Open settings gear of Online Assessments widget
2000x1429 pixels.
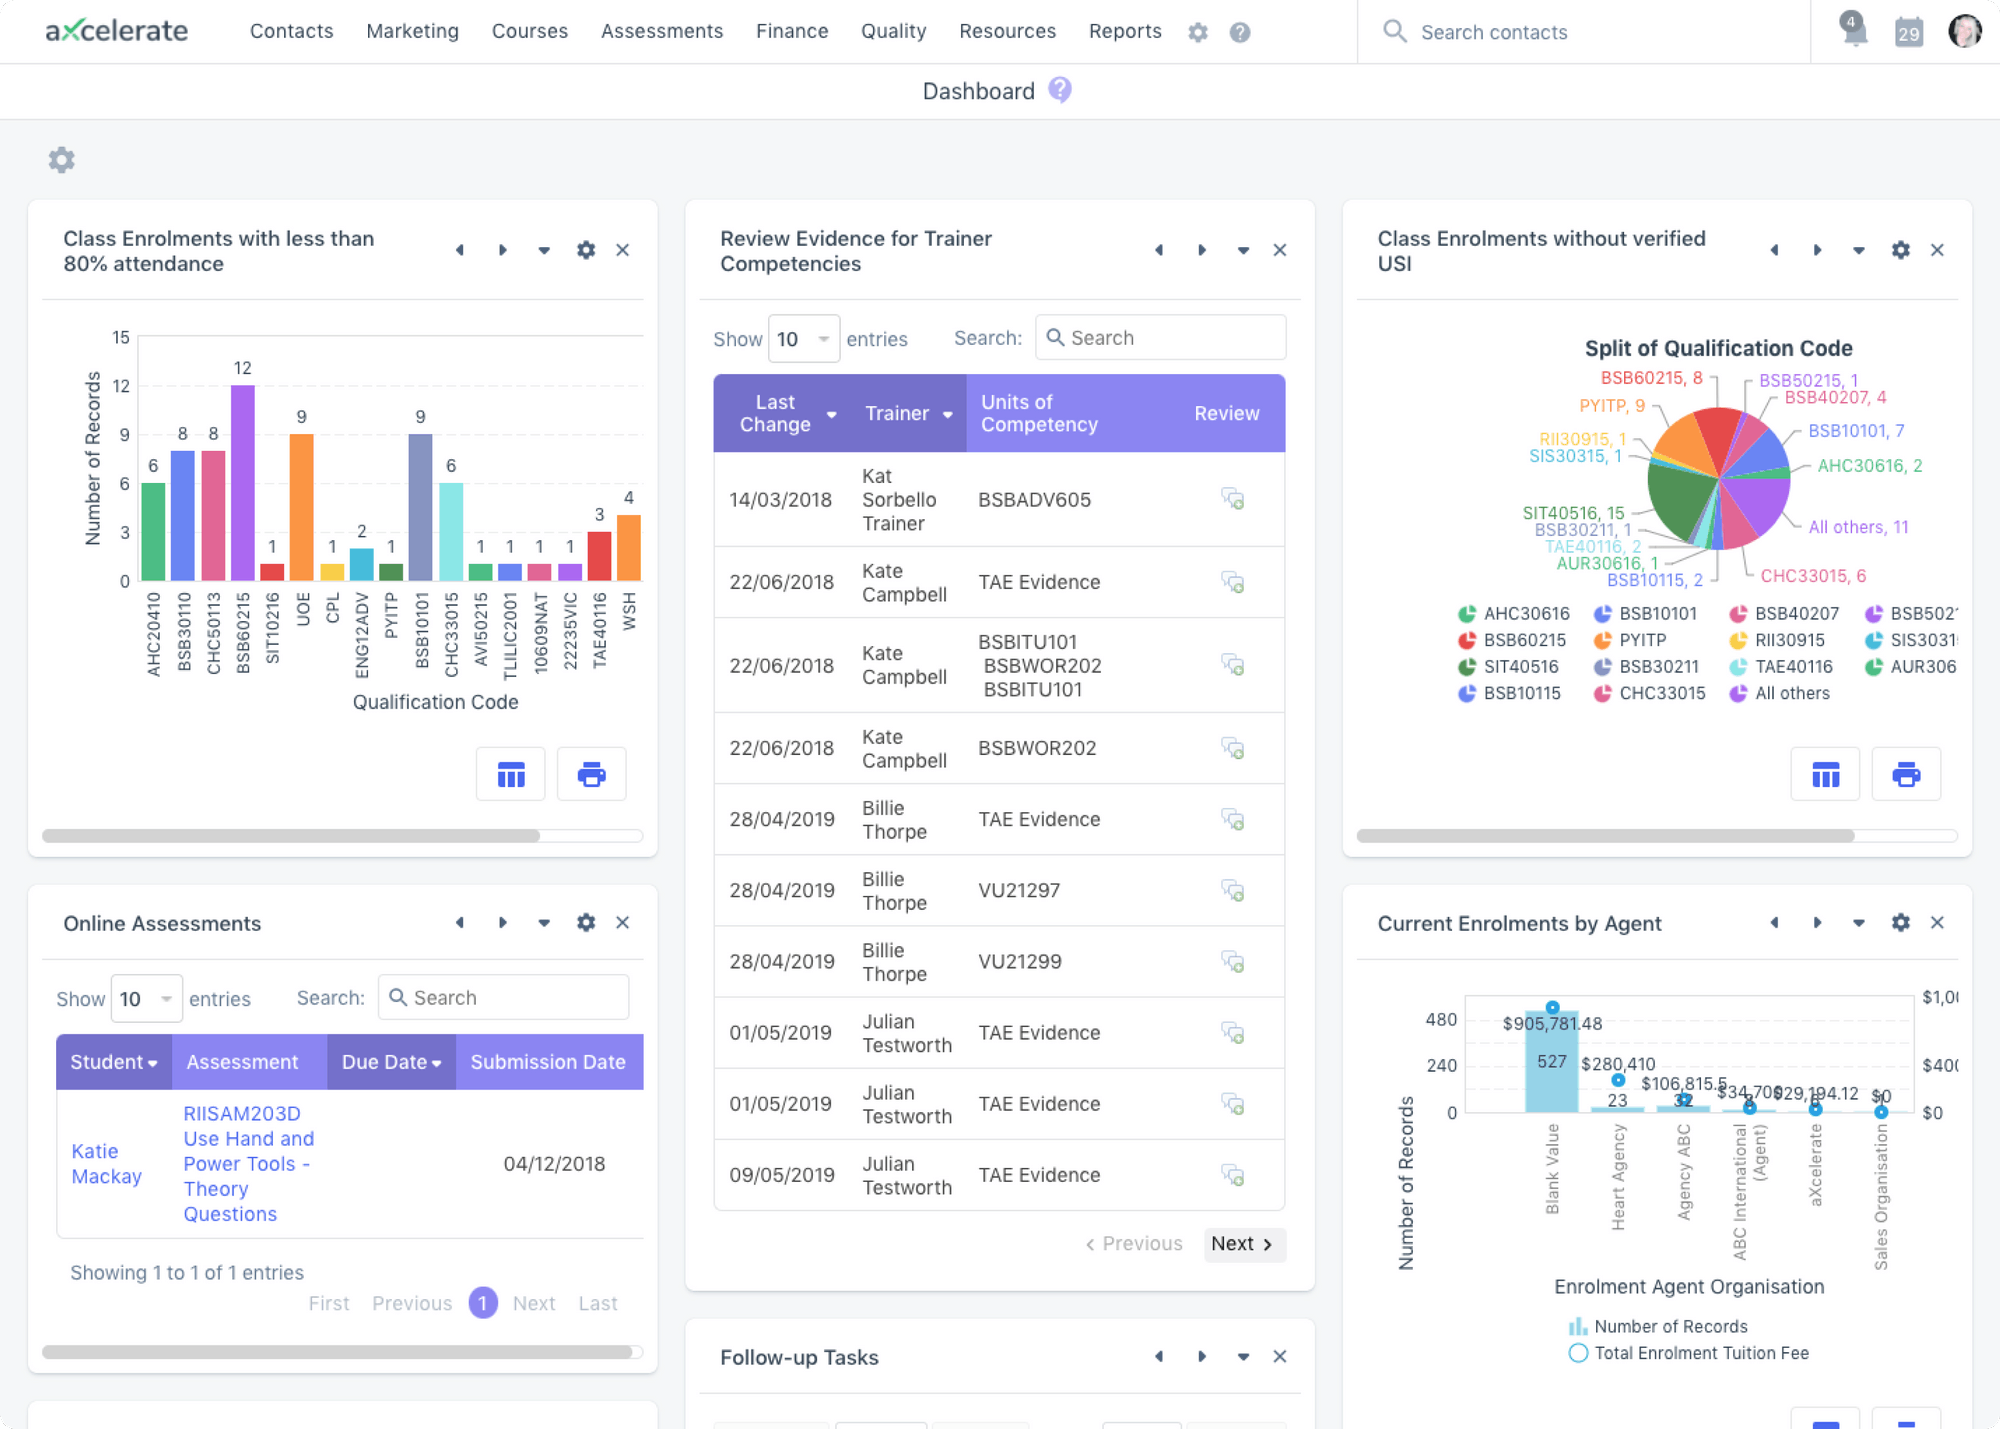[586, 923]
